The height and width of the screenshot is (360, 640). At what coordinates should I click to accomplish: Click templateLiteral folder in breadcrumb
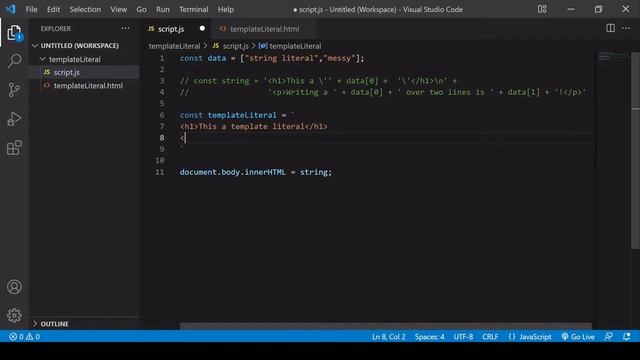[x=174, y=46]
